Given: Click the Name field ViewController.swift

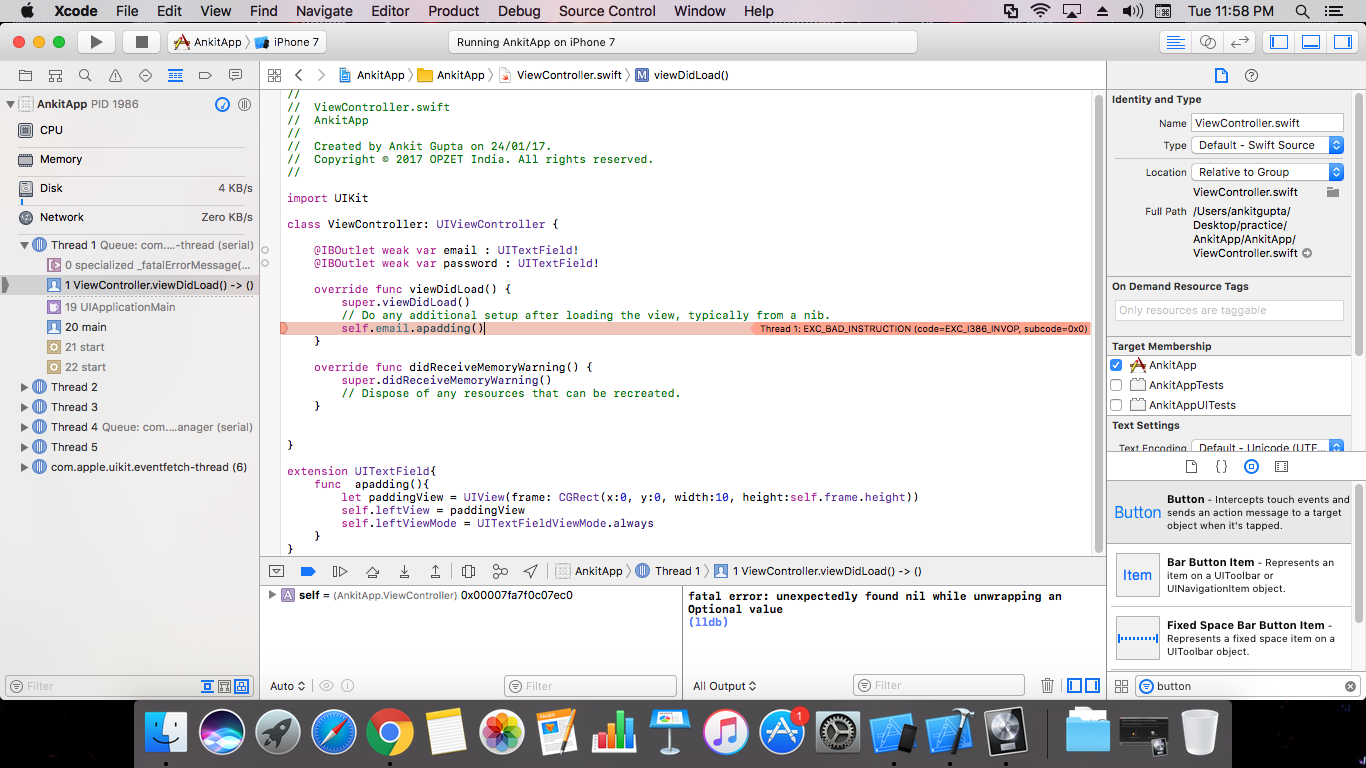Looking at the screenshot, I should [1267, 123].
